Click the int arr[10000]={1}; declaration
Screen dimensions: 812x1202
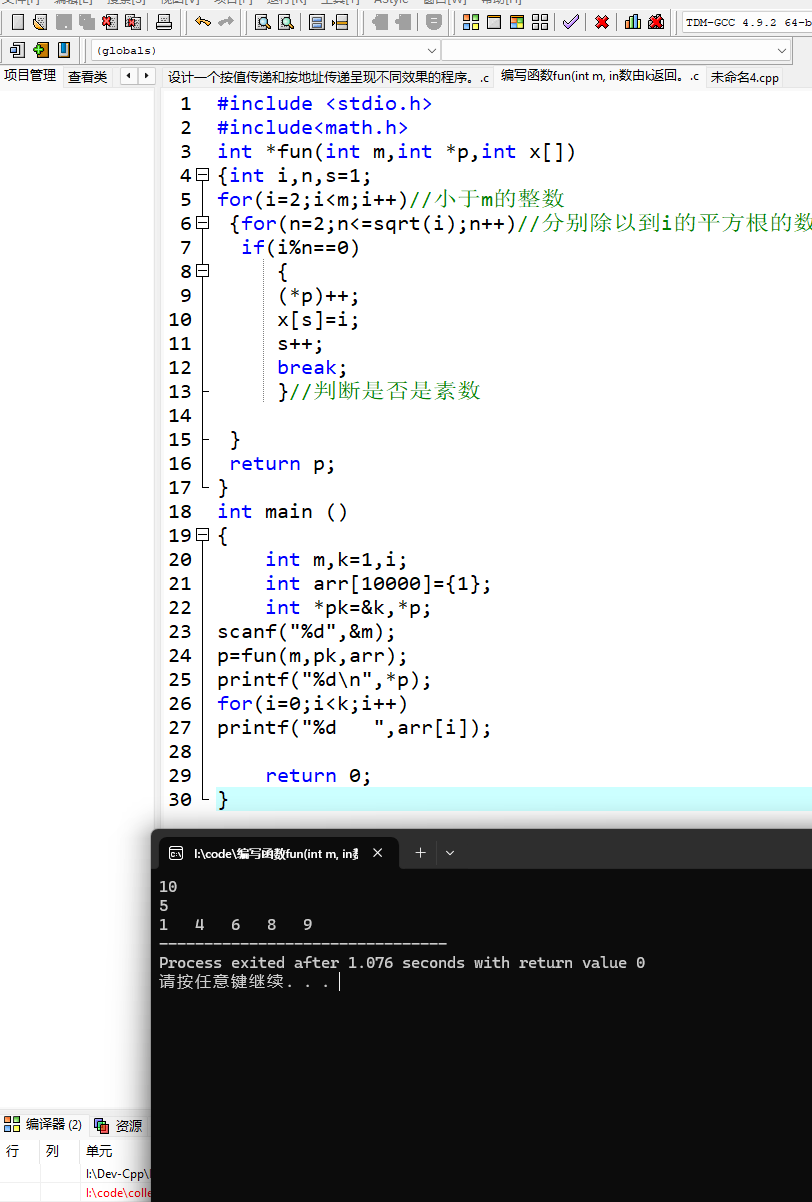[378, 583]
